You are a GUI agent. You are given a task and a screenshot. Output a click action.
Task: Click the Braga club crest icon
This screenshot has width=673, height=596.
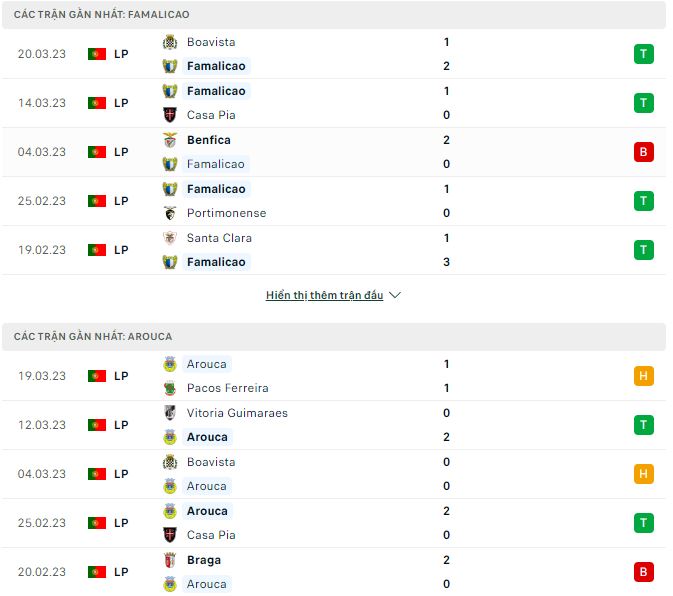point(170,560)
